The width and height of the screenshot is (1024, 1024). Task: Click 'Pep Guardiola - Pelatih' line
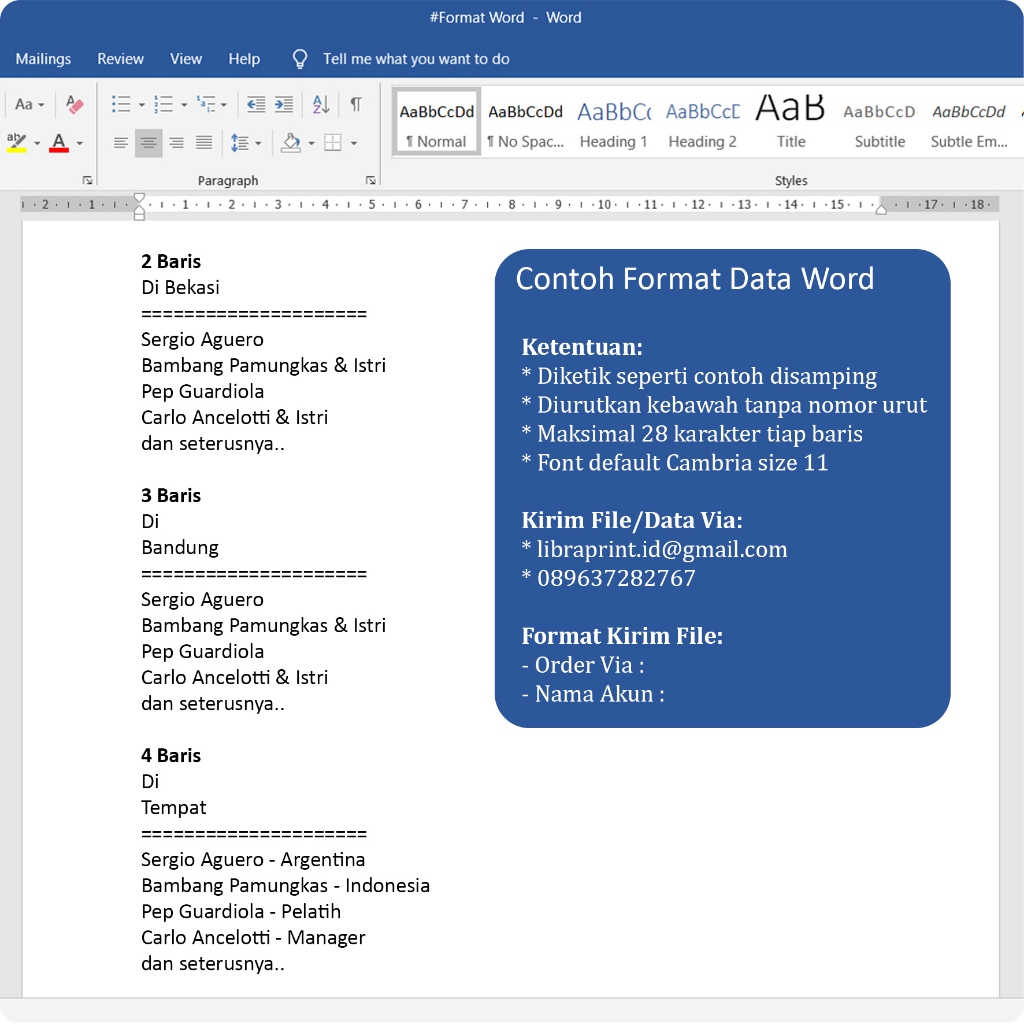[241, 912]
